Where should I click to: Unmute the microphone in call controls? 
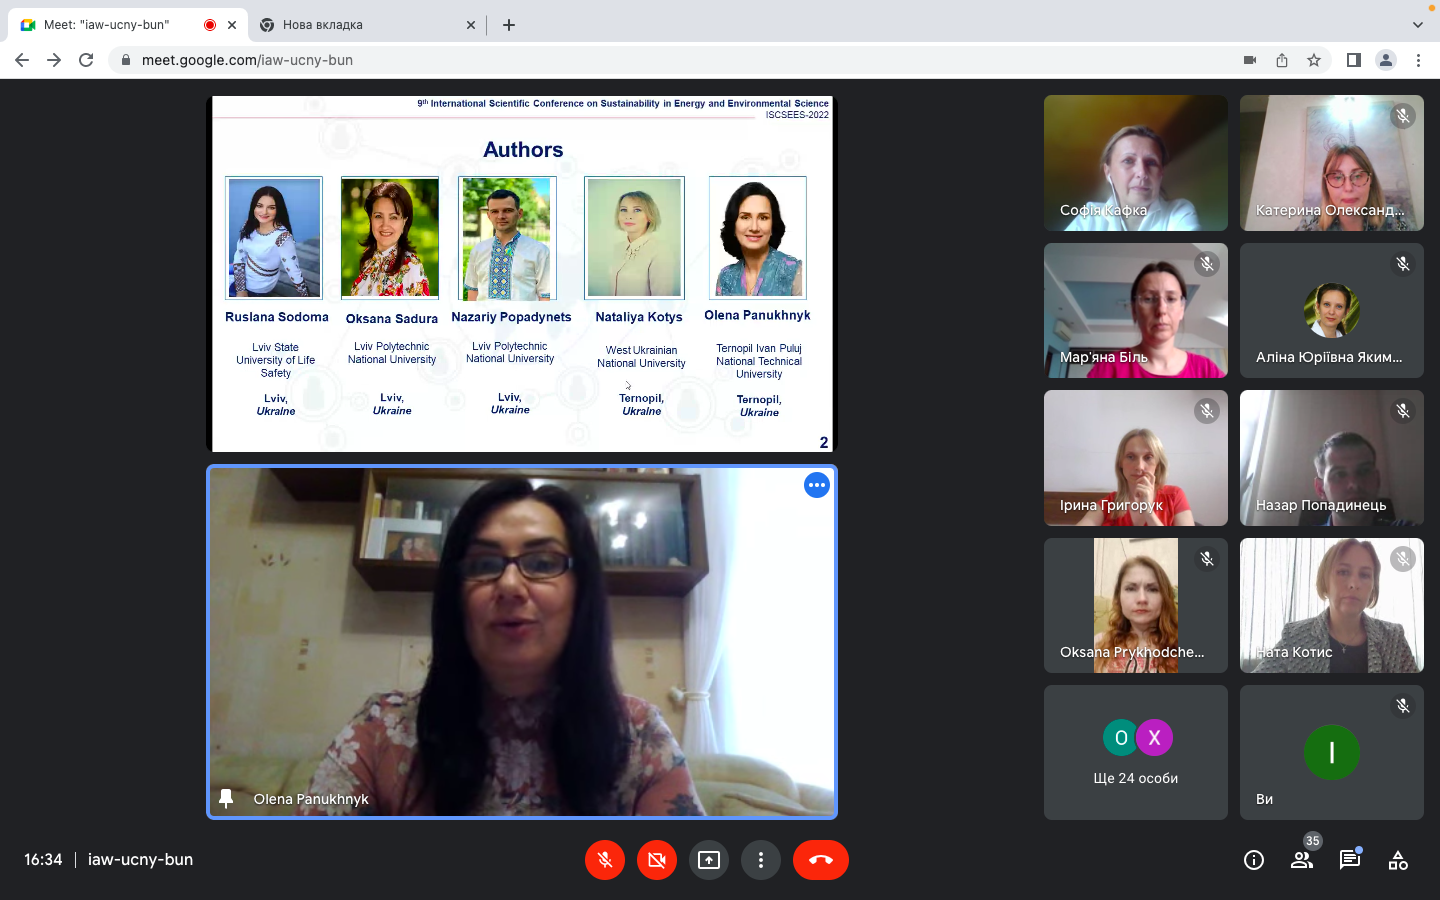click(x=605, y=860)
